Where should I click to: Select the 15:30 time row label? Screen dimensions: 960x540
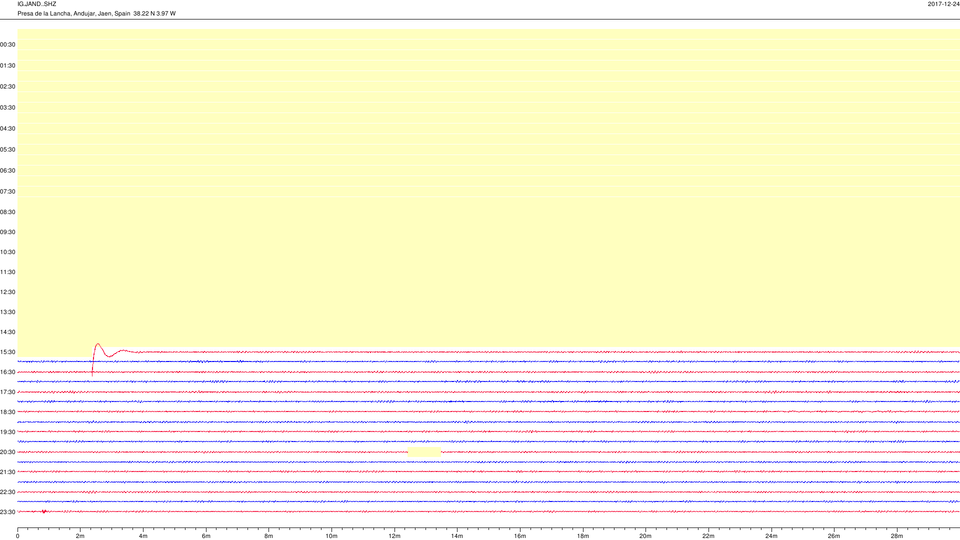(8, 352)
